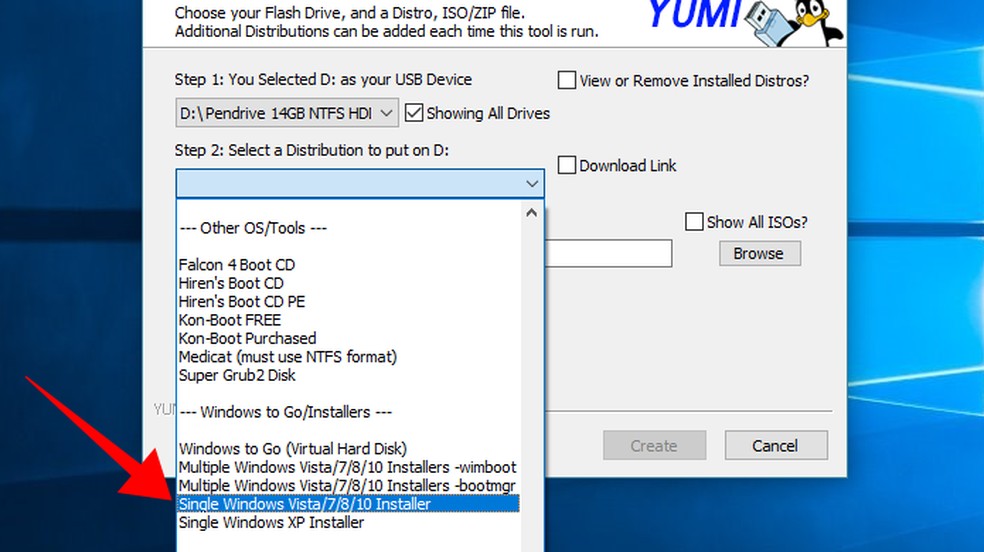Collapse the distribution selection combo box
984x552 pixels.
(x=360, y=184)
